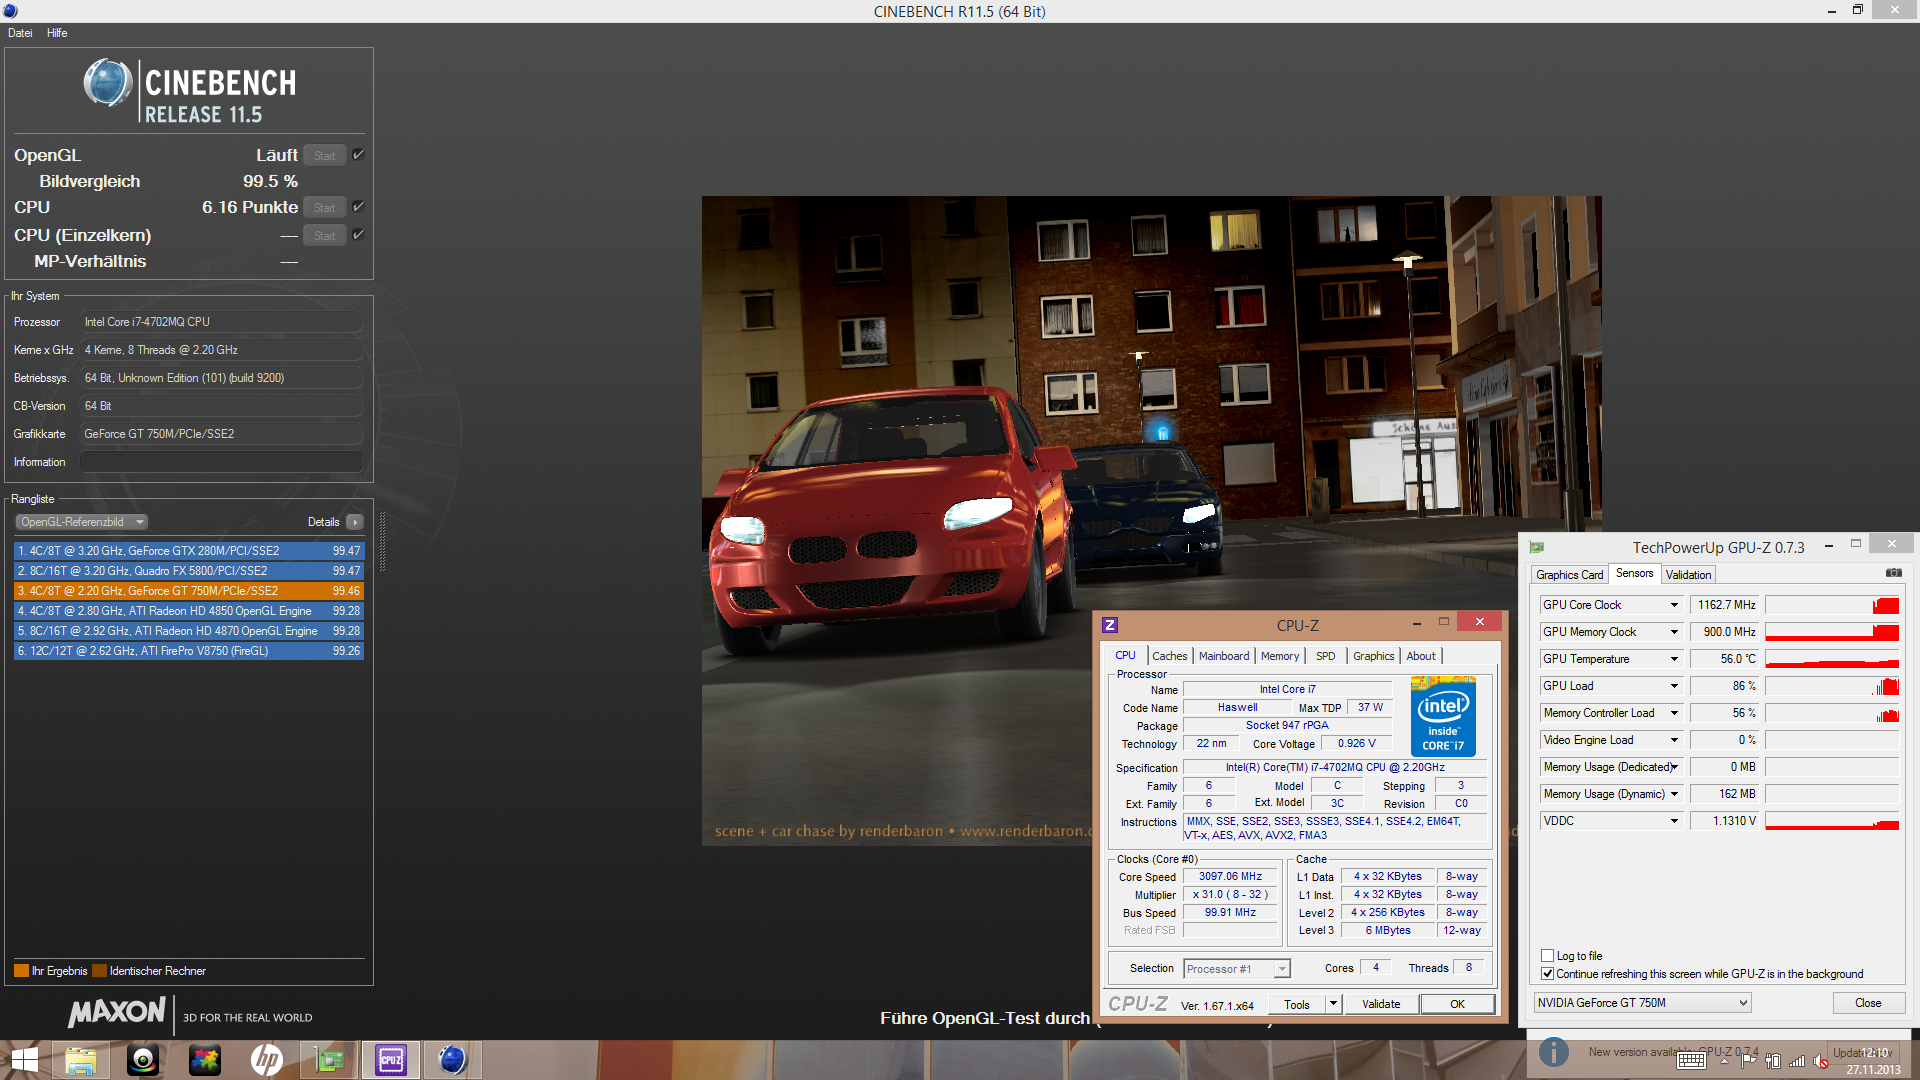Viewport: 1920px width, 1080px height.
Task: Switch to the SPD tab in CPU-Z
Action: click(x=1326, y=656)
